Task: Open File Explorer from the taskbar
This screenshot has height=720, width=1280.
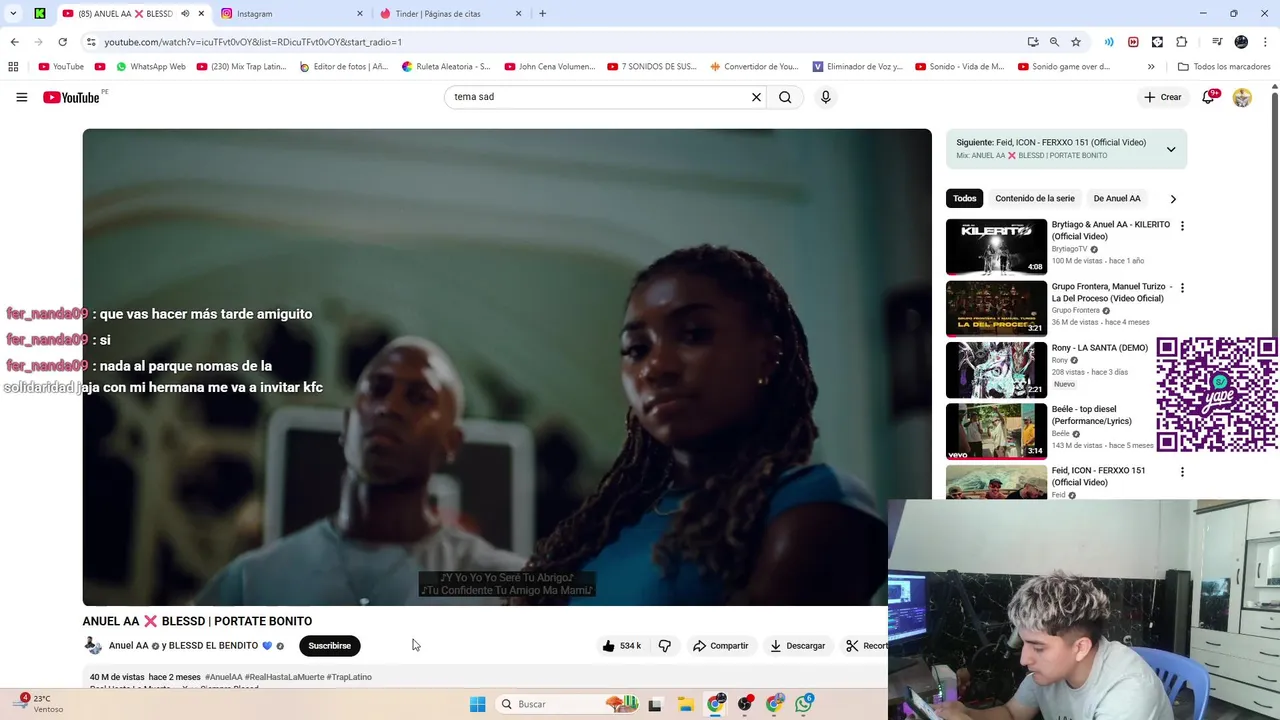Action: (686, 704)
